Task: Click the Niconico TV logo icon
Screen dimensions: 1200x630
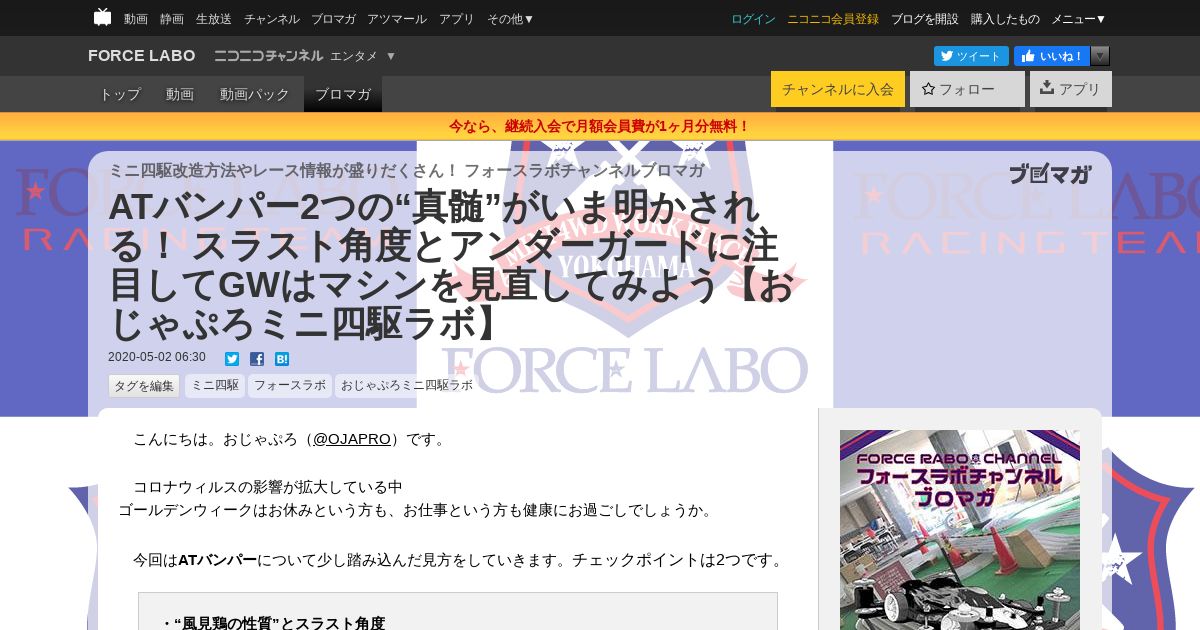Action: (102, 17)
